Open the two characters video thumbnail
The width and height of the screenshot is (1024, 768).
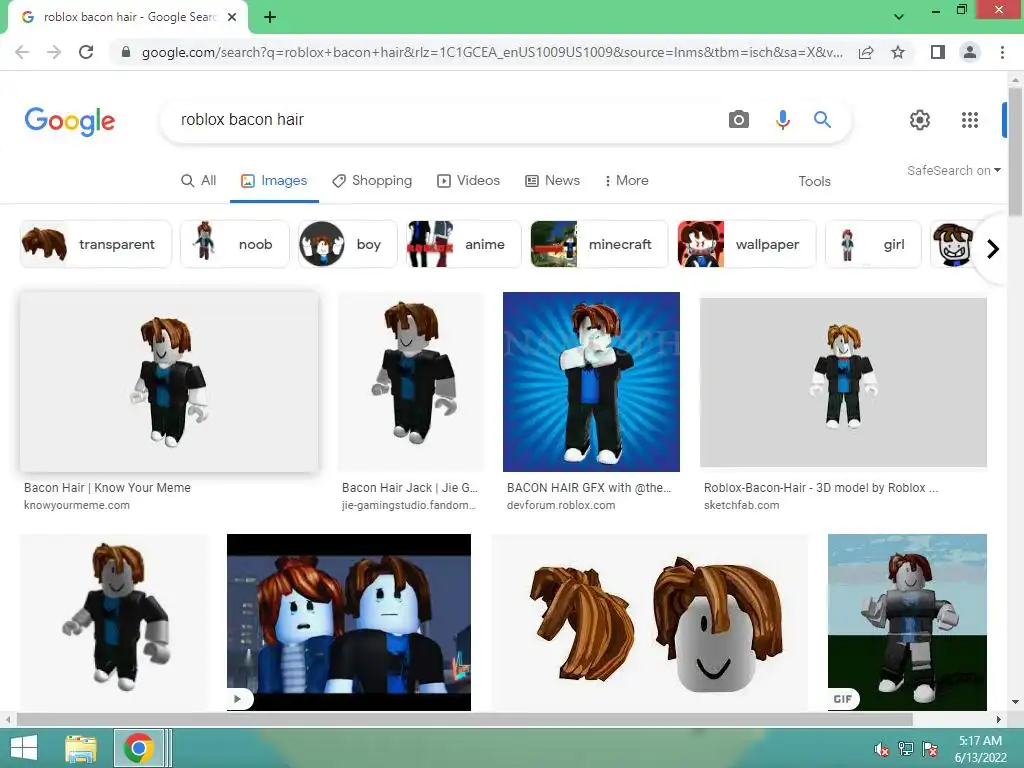coord(349,622)
